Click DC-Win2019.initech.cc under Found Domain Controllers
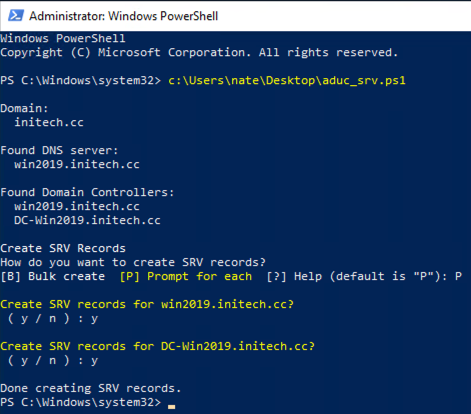The width and height of the screenshot is (471, 414). pyautogui.click(x=87, y=220)
